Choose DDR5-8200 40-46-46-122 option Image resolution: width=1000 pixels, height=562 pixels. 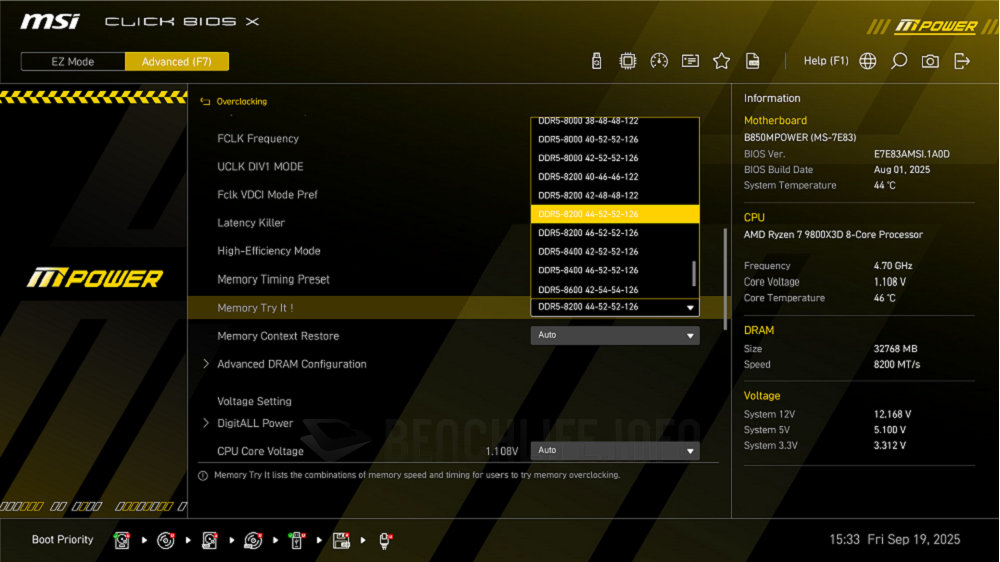(x=615, y=177)
